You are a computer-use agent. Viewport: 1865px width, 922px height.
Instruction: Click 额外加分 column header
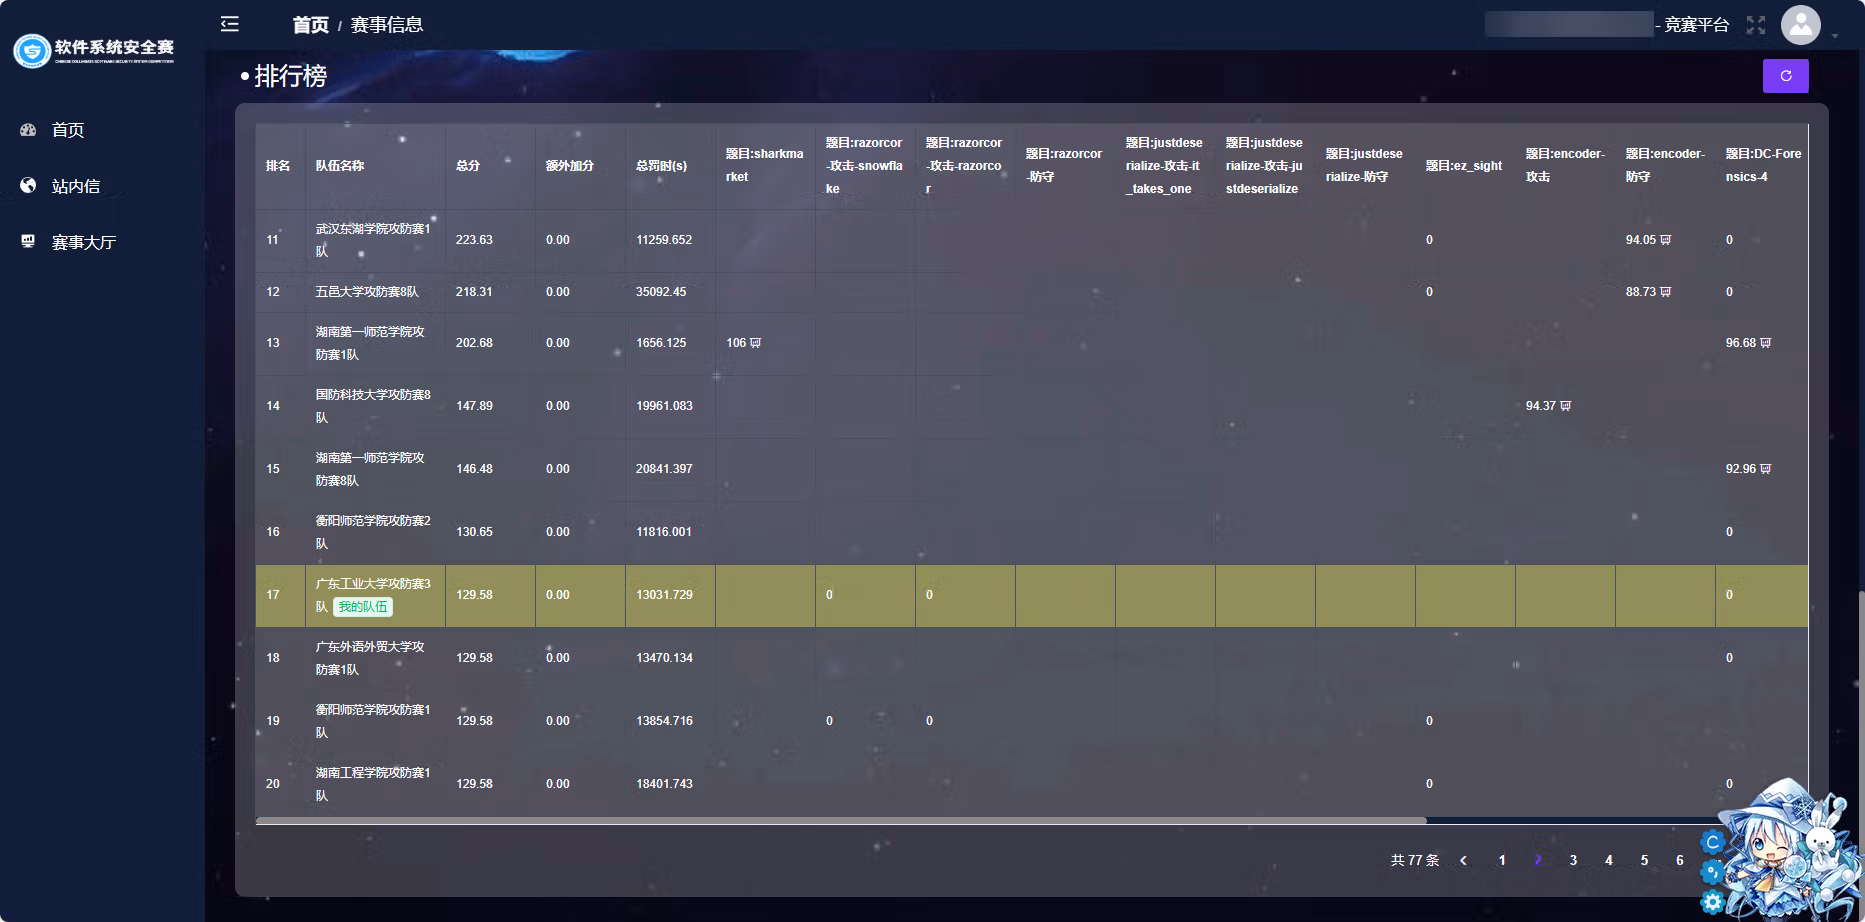570,166
